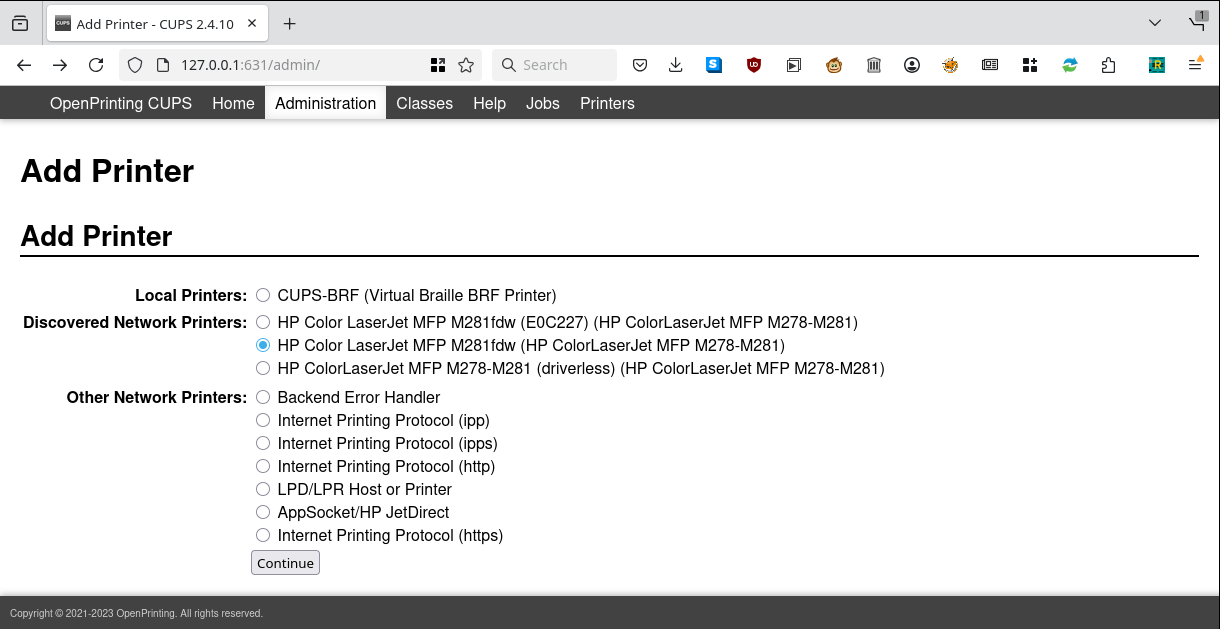Click the Continue button
This screenshot has width=1220, height=629.
coord(285,563)
